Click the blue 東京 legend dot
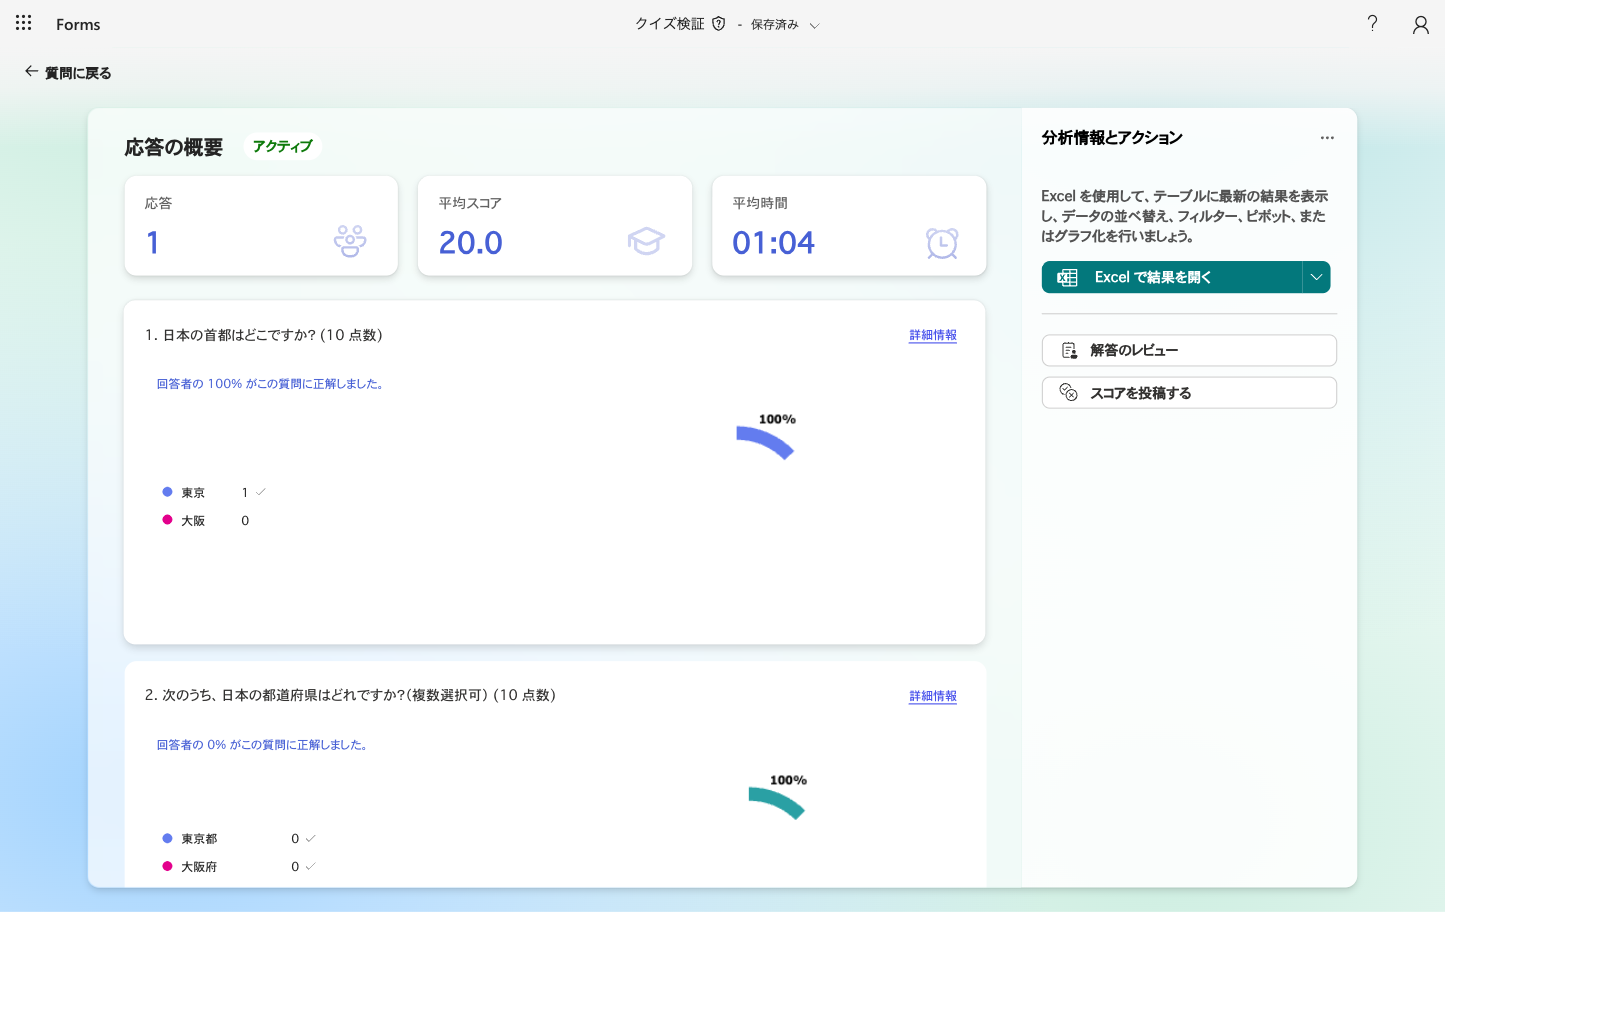Viewport: 1606px width, 1013px height. (x=167, y=492)
